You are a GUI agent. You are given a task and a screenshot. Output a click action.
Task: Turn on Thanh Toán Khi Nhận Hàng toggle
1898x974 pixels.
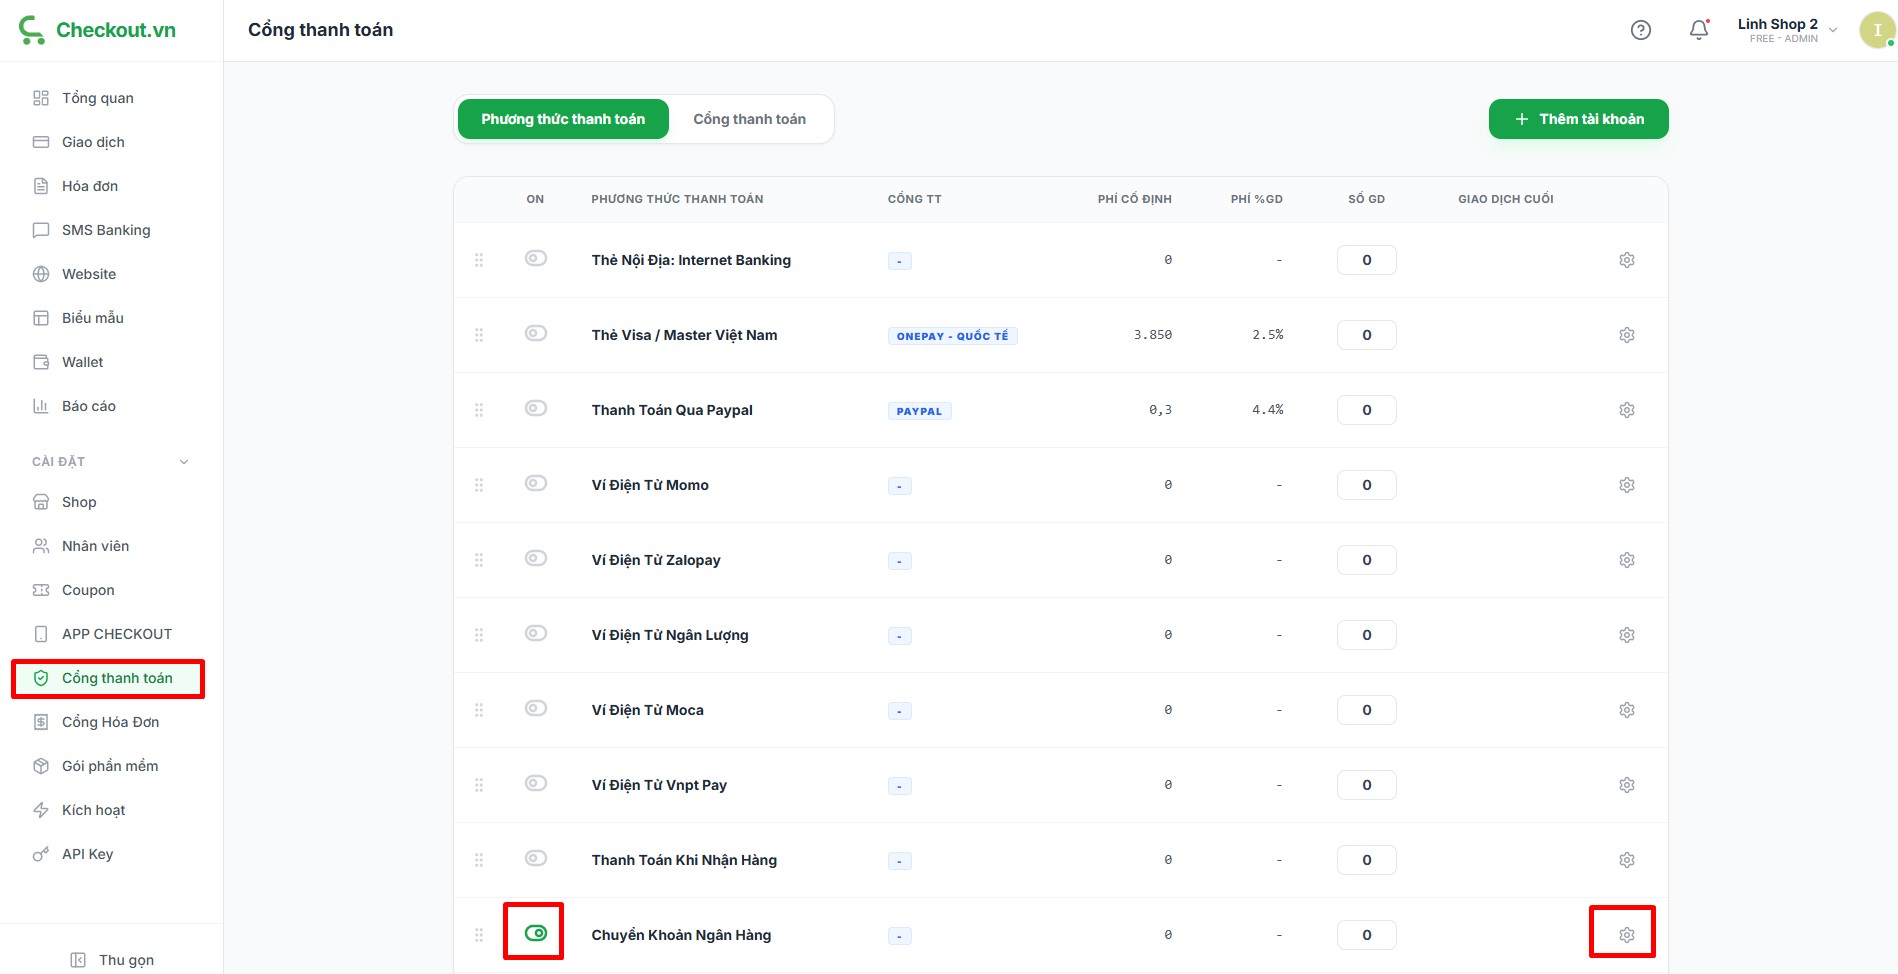[x=536, y=859]
